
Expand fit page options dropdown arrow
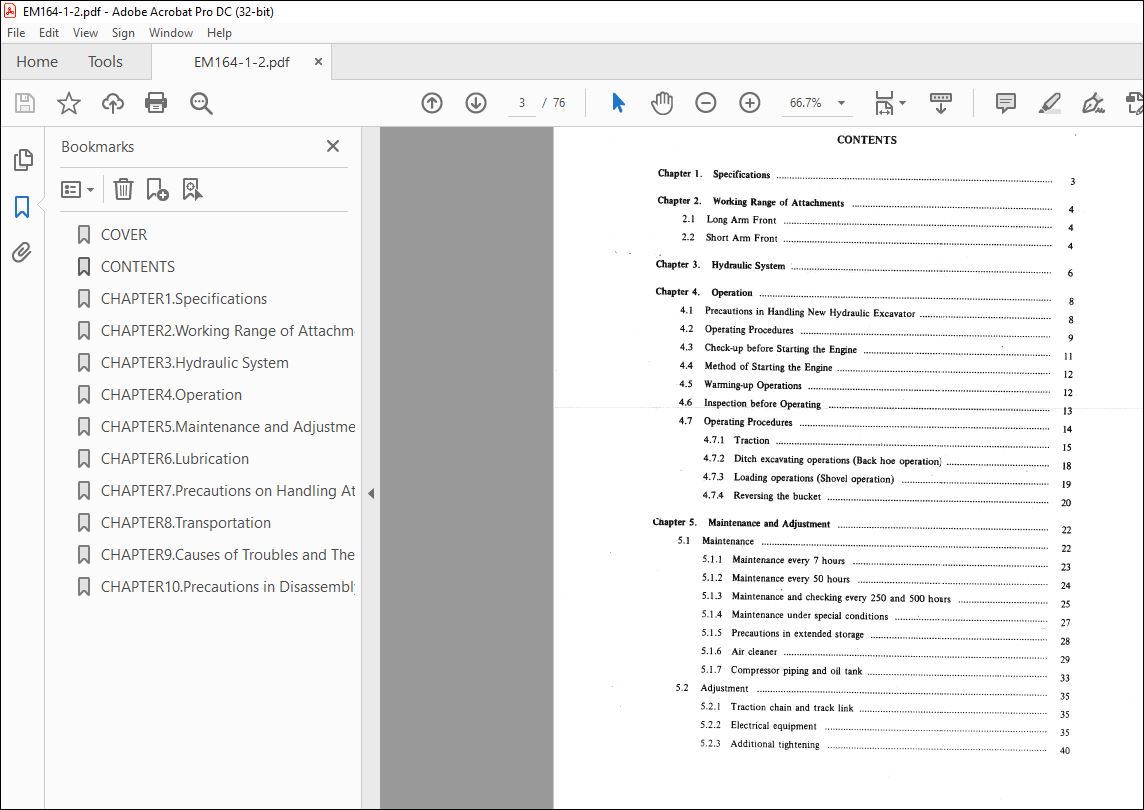click(x=903, y=103)
